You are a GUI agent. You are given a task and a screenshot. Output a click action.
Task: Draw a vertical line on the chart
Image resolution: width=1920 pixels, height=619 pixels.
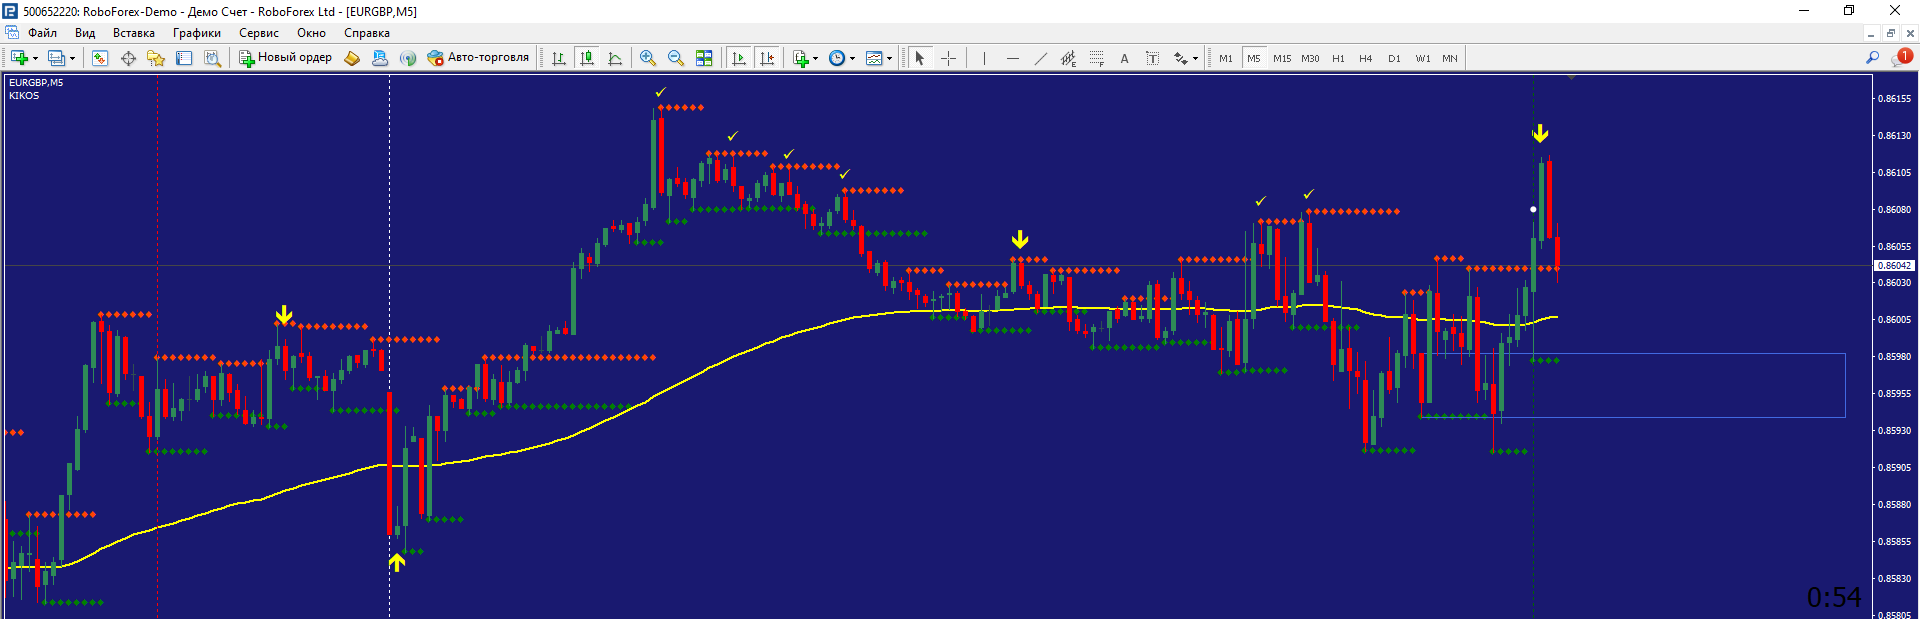tap(984, 58)
